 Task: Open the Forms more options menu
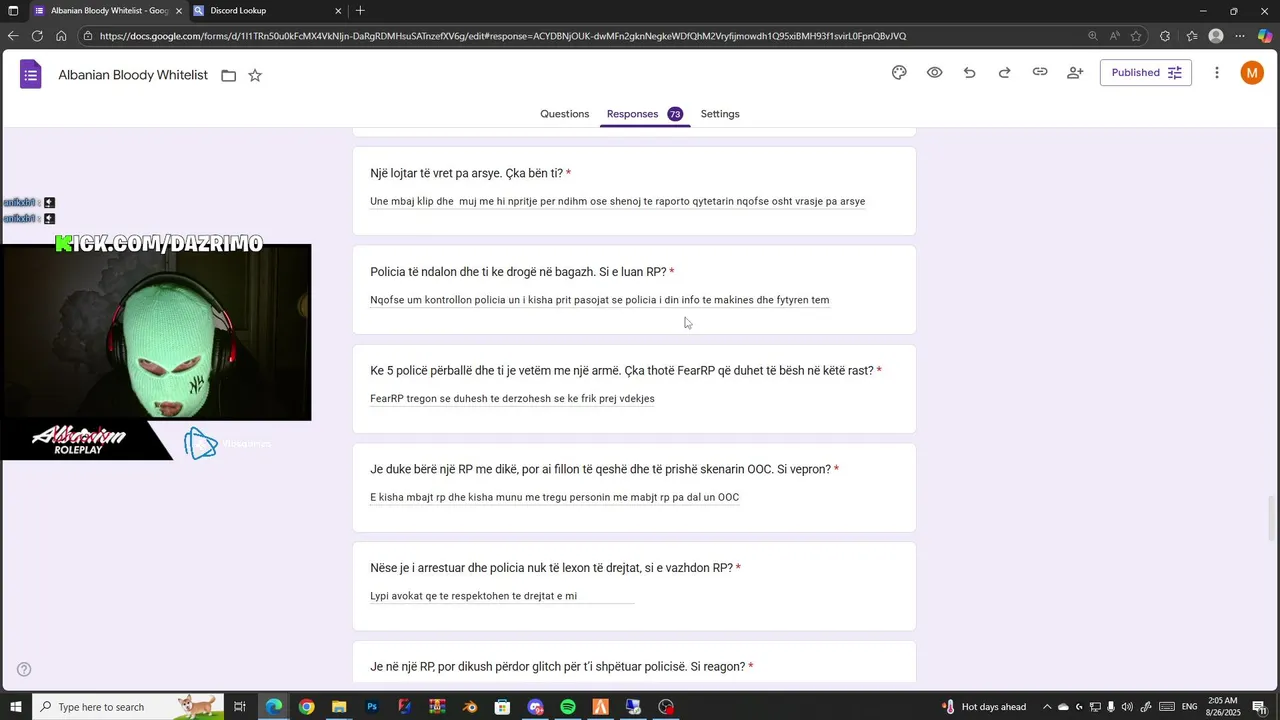coord(1216,72)
